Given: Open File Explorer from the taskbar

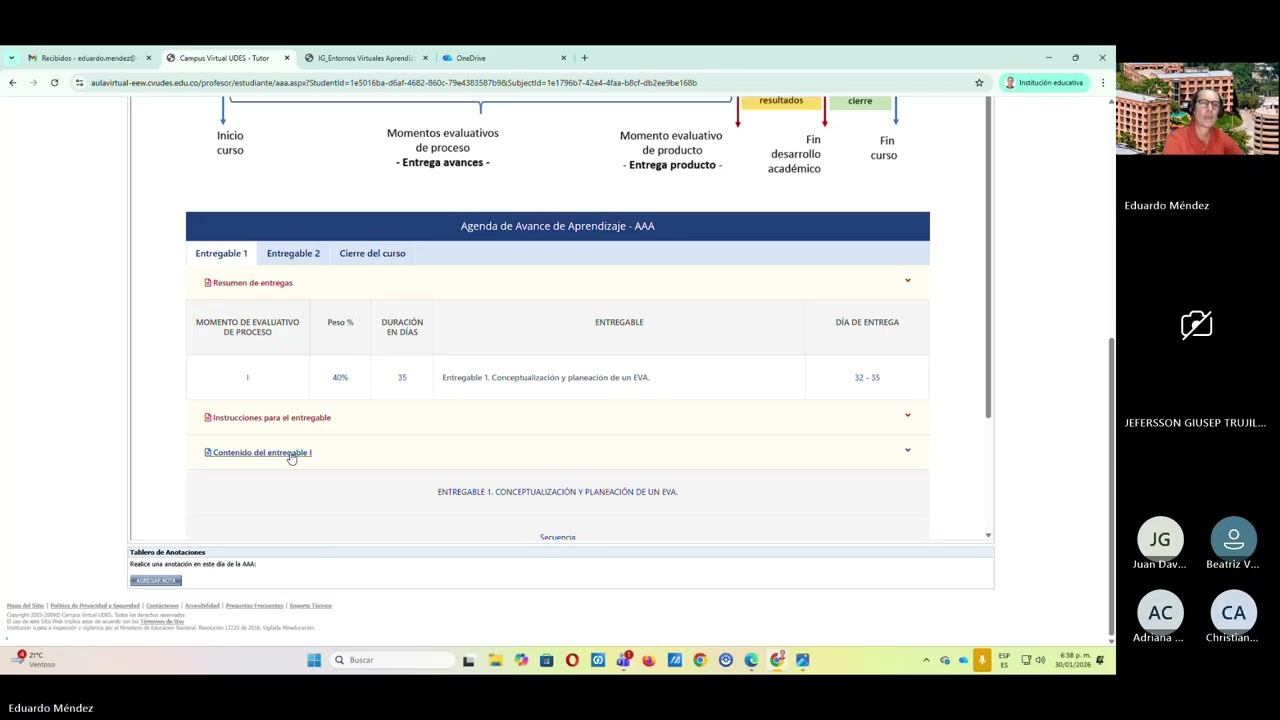Looking at the screenshot, I should 495,660.
